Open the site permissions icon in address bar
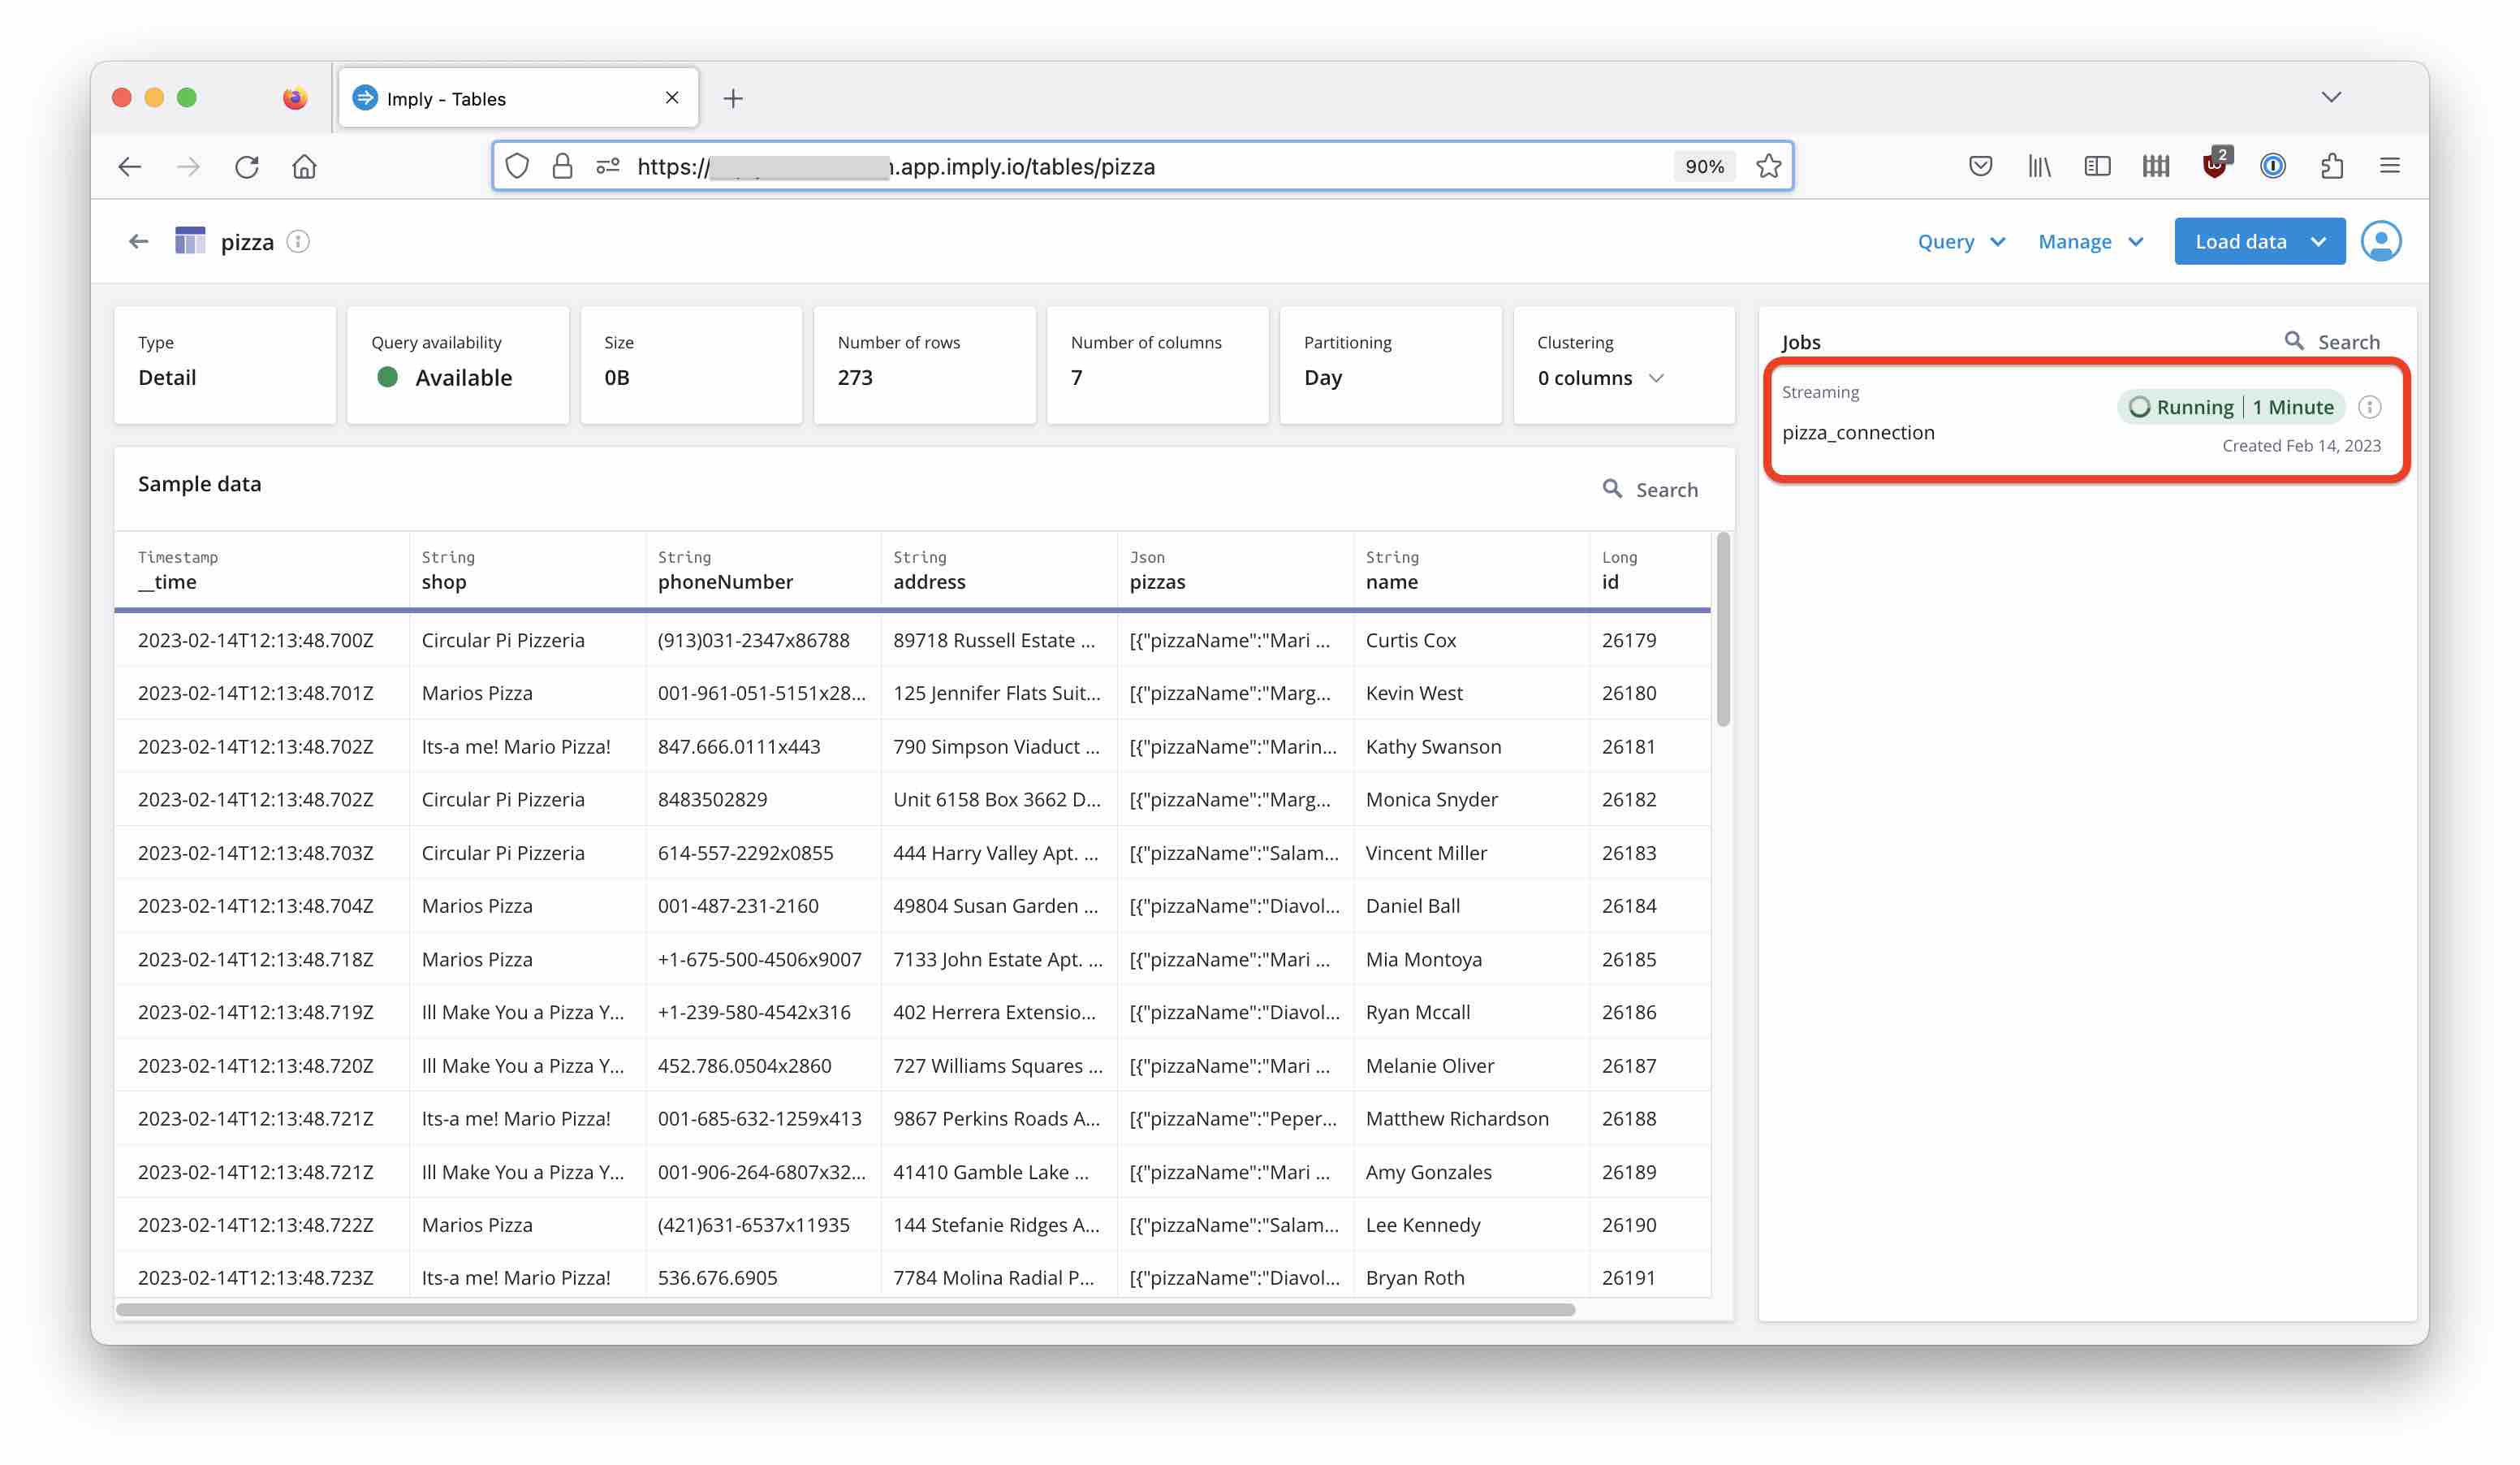The image size is (2520, 1465). (607, 166)
